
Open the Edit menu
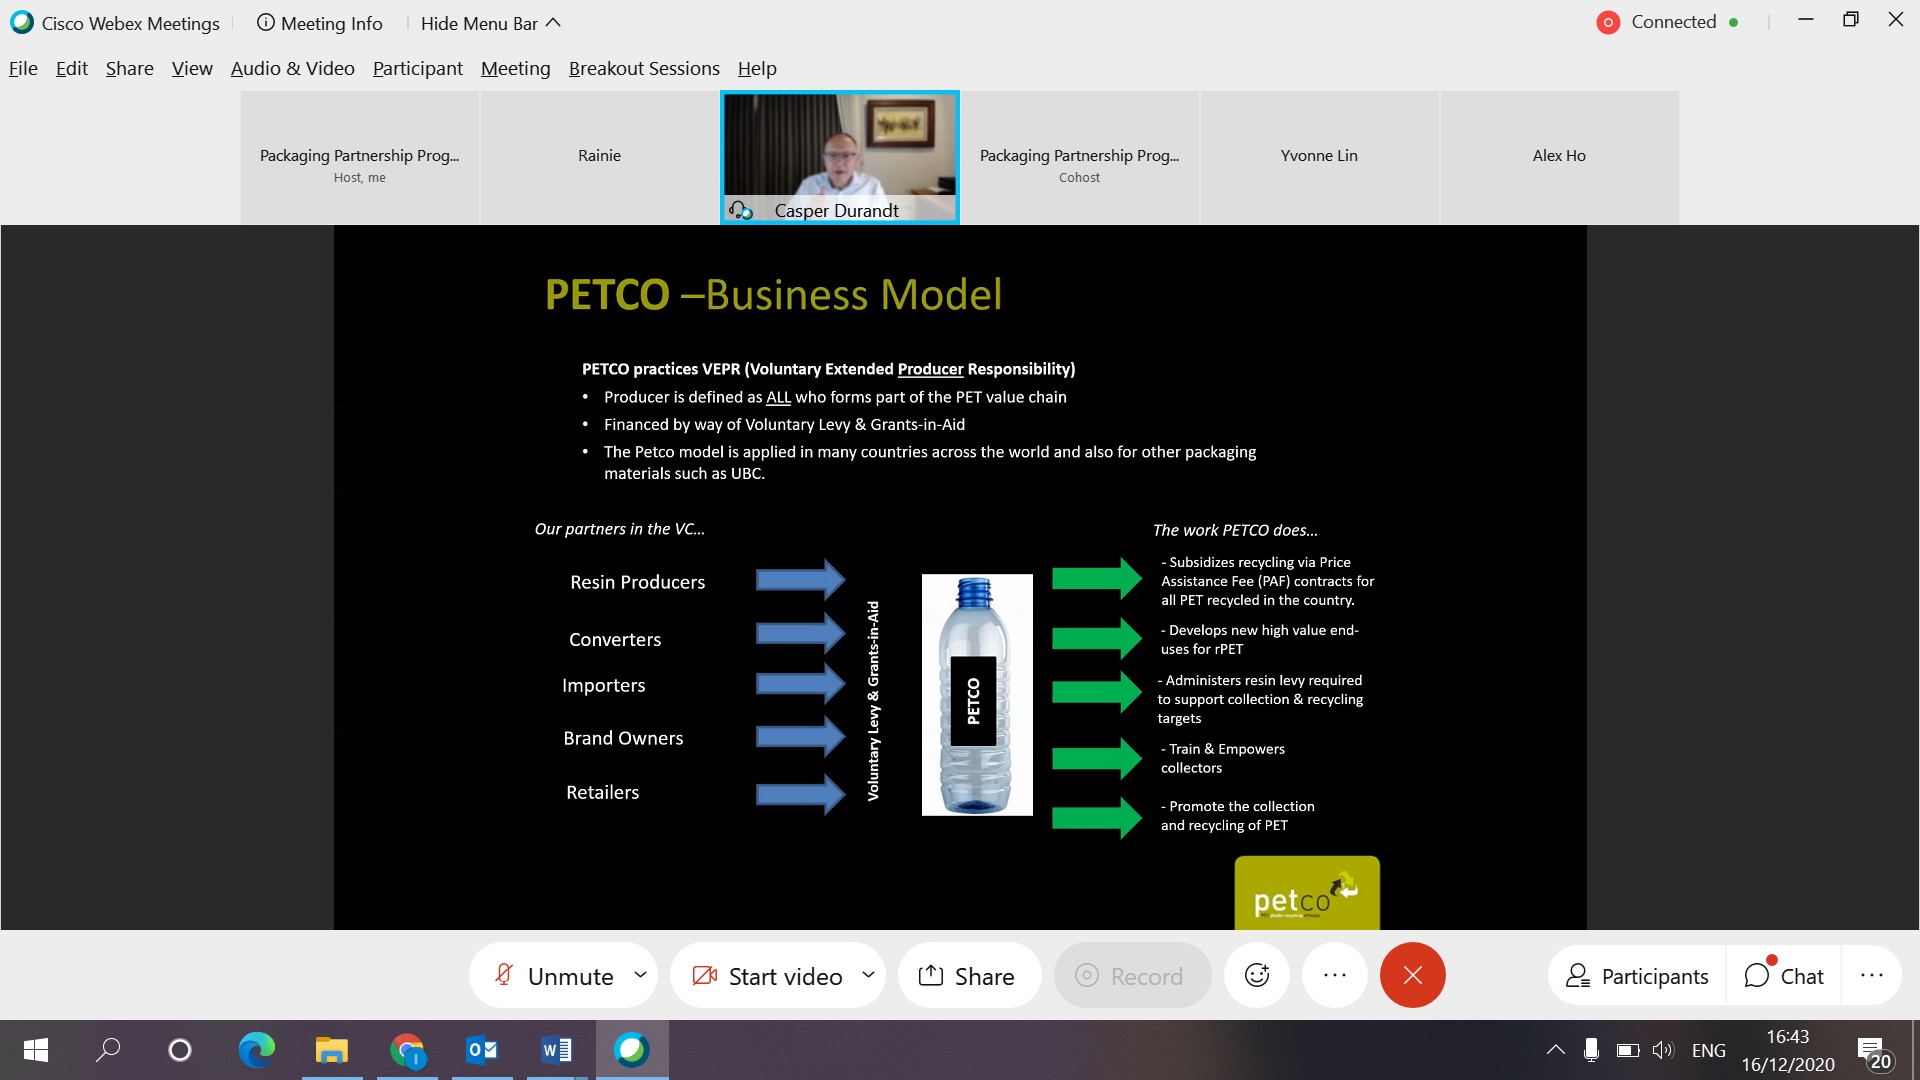[x=72, y=68]
